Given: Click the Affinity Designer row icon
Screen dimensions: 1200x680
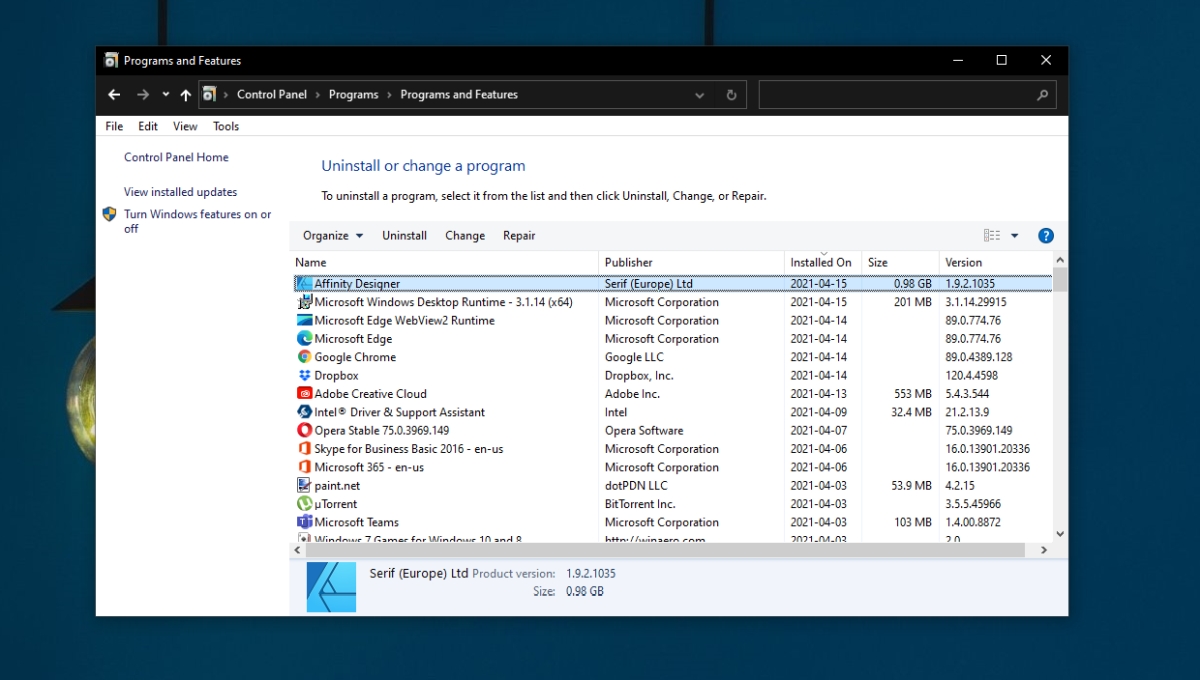Looking at the screenshot, I should 305,284.
